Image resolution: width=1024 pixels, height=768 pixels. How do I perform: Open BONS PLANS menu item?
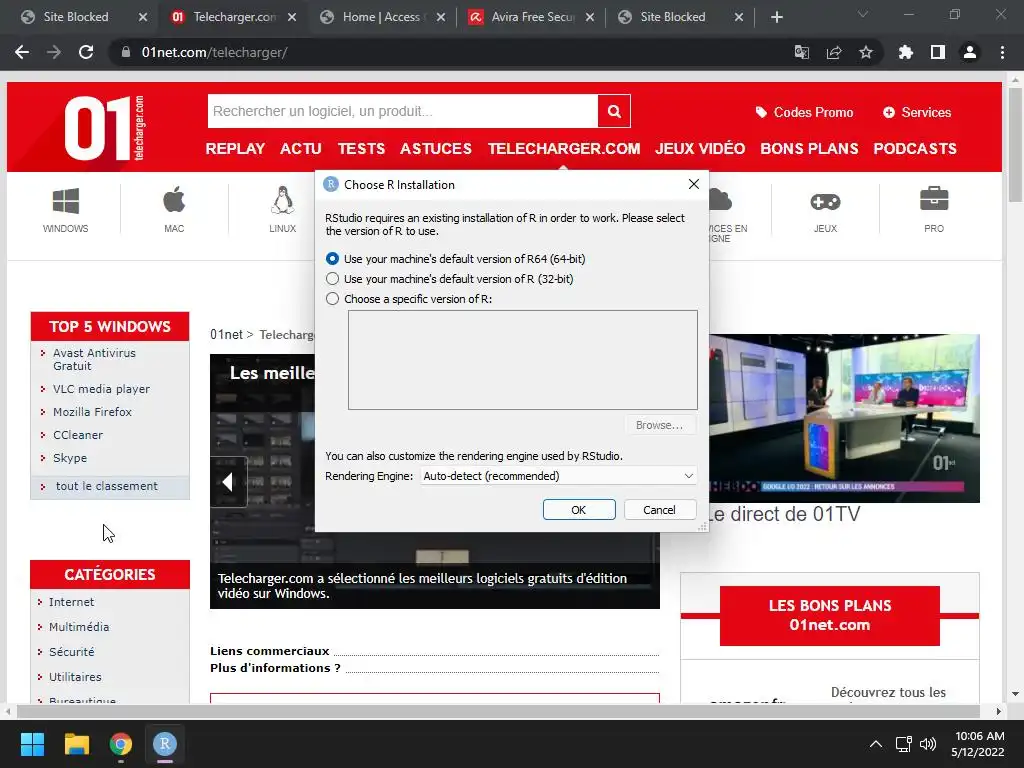(x=809, y=149)
